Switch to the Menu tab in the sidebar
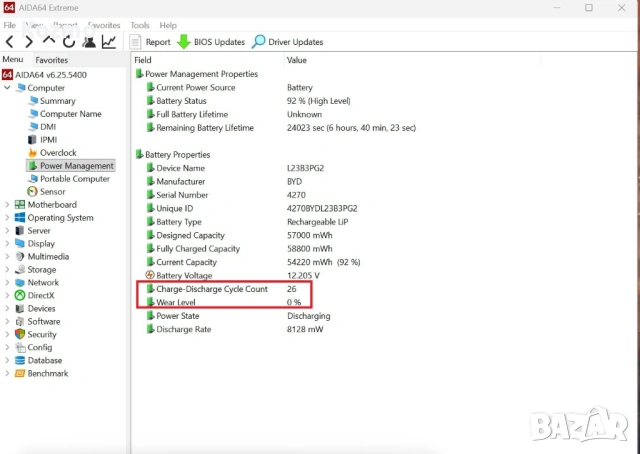This screenshot has width=640, height=454. tap(13, 60)
